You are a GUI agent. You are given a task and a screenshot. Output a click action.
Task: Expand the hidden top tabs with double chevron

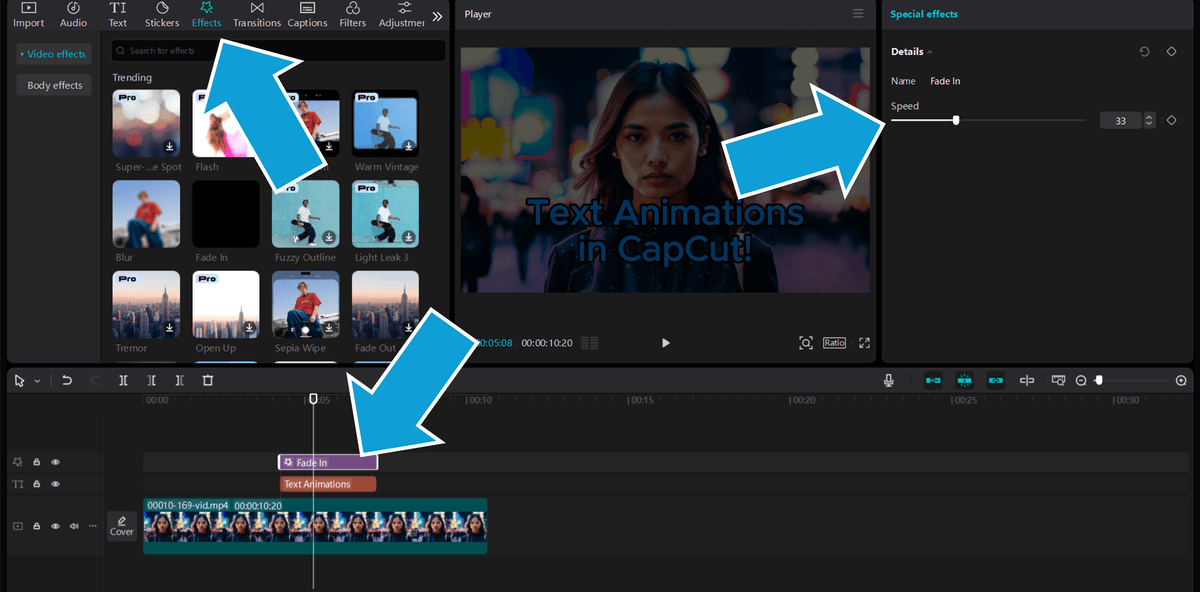pos(437,16)
